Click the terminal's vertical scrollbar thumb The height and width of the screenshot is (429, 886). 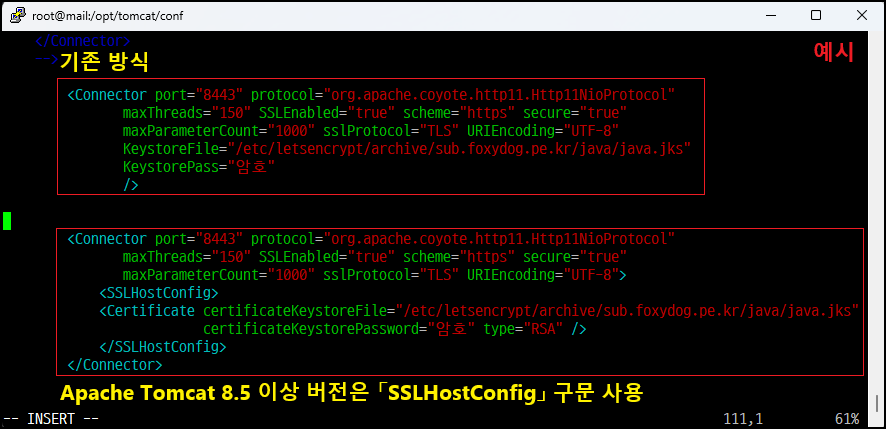coord(878,404)
